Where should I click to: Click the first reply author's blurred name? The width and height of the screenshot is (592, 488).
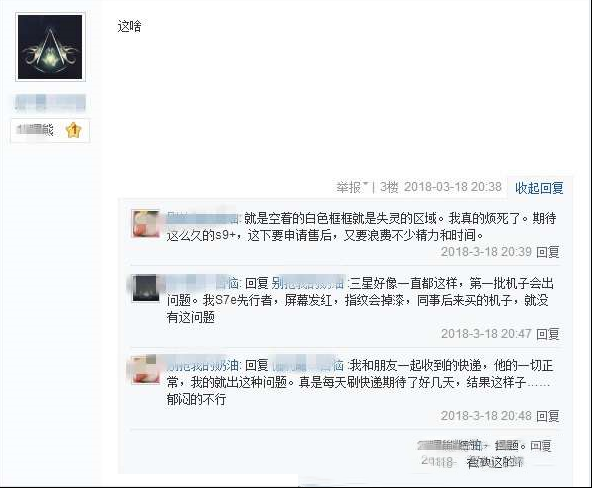203,218
